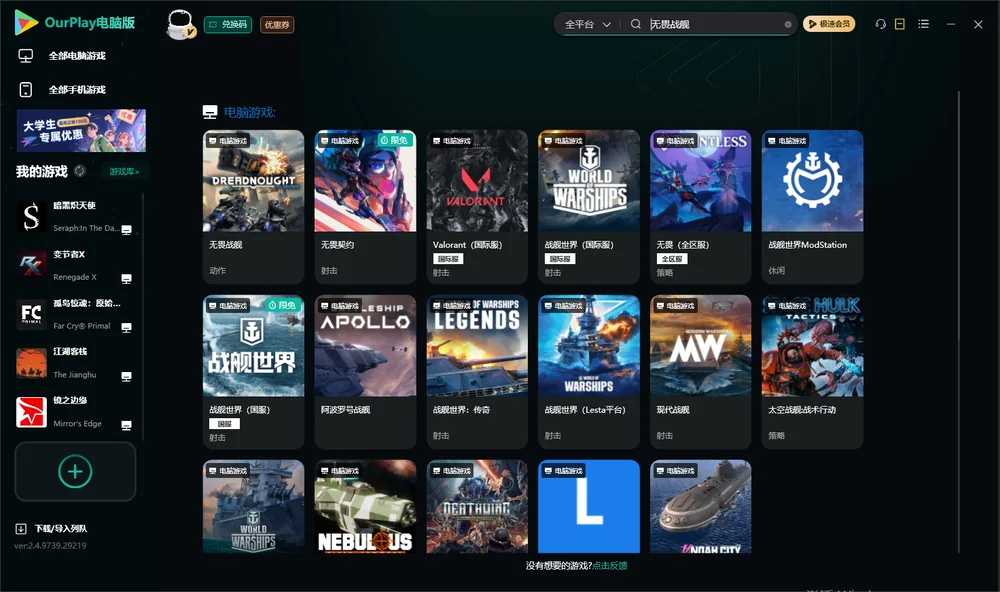Viewport: 1000px width, 592px height.
Task: Click the PC icon beside Seraph:In The Da
Action: click(x=126, y=230)
